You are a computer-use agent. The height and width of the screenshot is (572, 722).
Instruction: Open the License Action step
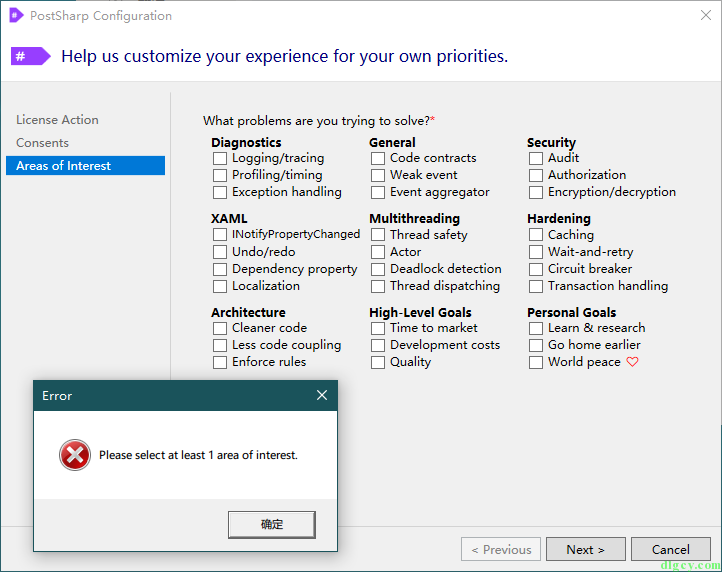(57, 120)
